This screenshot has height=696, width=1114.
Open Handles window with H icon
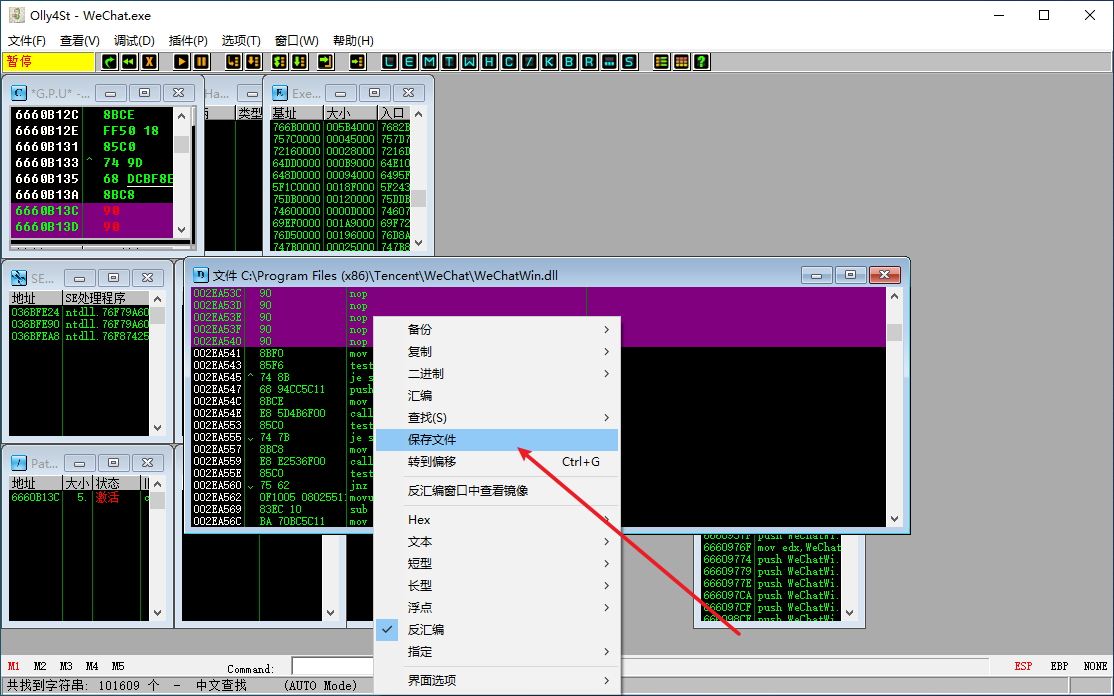tap(489, 62)
